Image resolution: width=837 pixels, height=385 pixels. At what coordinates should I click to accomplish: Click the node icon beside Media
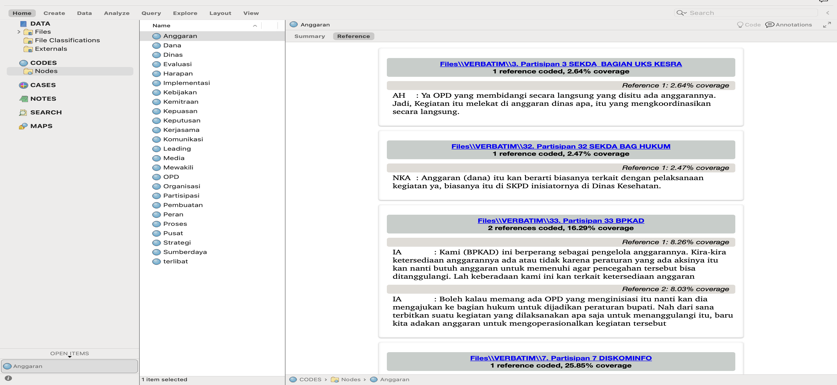(x=156, y=158)
